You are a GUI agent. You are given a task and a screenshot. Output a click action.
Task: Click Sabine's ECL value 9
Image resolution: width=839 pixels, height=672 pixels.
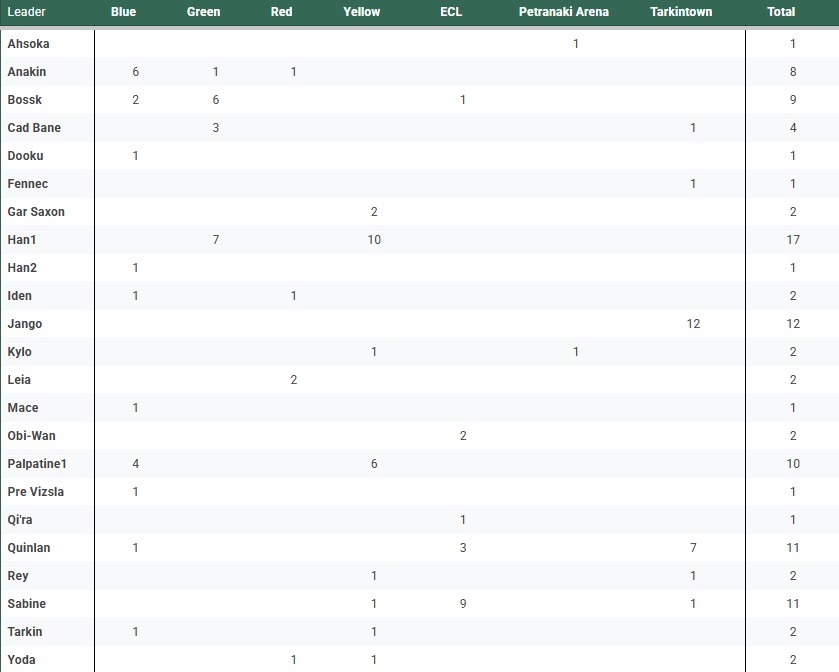click(x=463, y=604)
